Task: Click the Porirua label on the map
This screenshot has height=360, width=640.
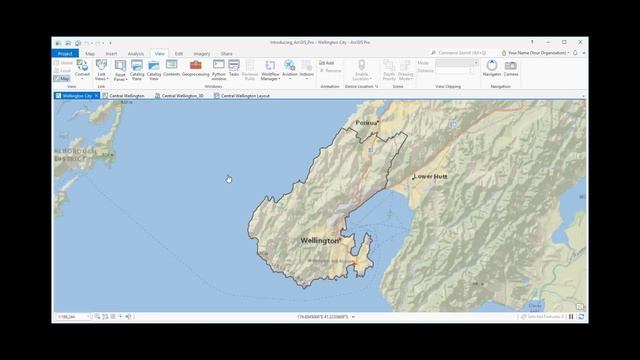Action: [367, 122]
